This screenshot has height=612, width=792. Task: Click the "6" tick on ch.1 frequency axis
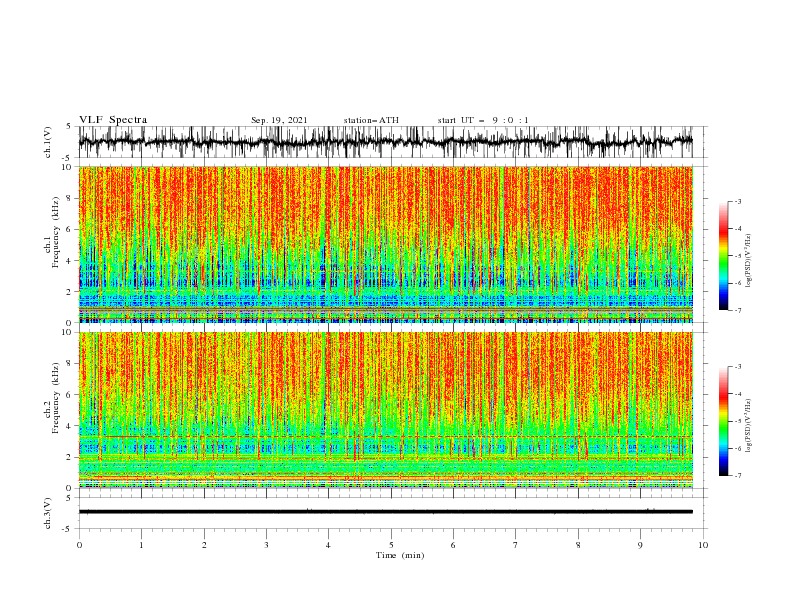69,229
